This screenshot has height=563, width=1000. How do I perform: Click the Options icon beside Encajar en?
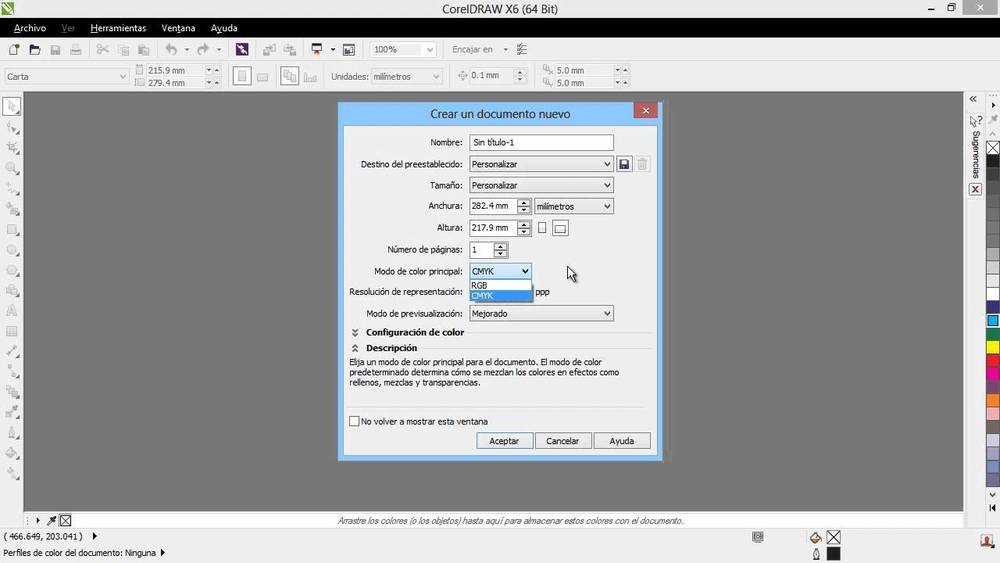click(x=522, y=50)
